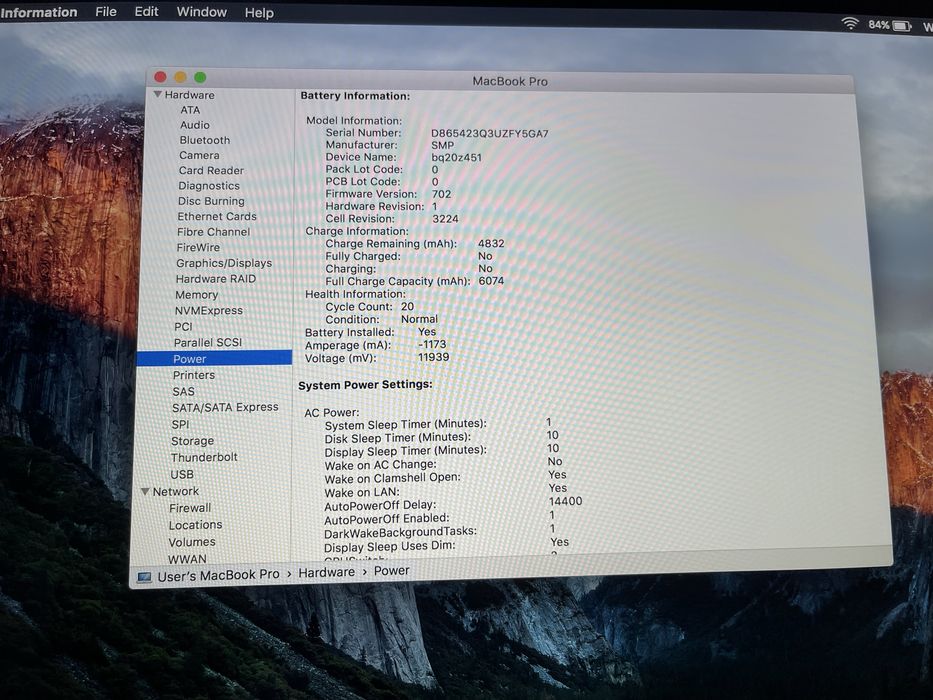The image size is (933, 700).
Task: Click the Firmware Version value 702
Action: pyautogui.click(x=442, y=194)
